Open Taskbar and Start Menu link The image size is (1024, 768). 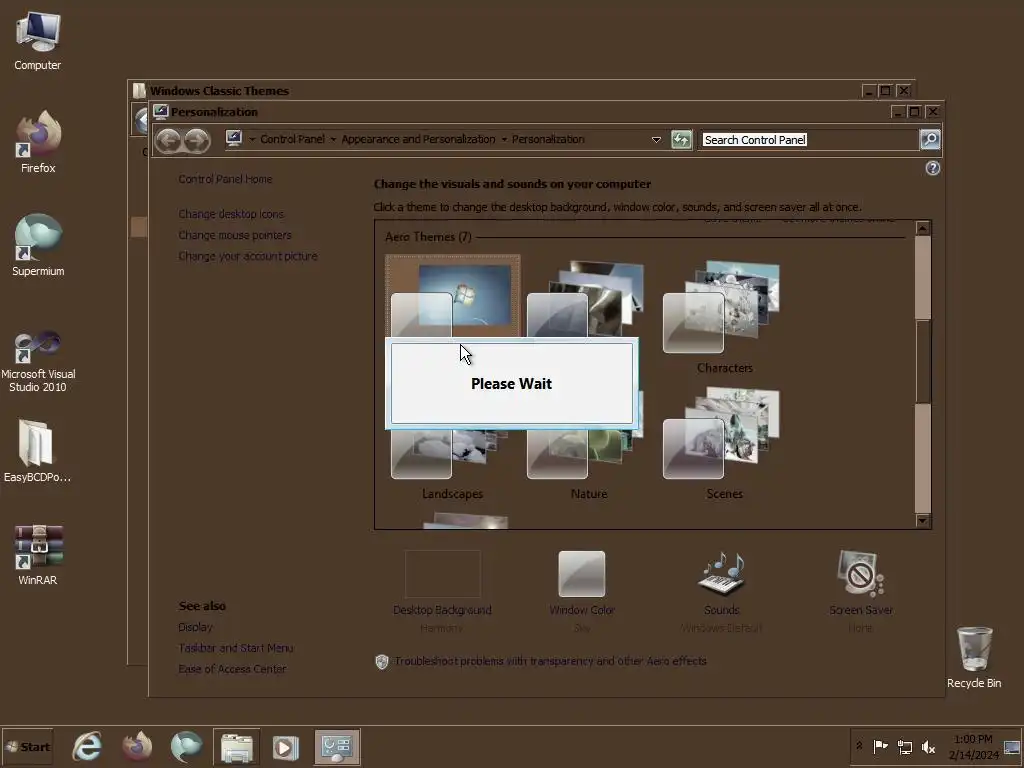coord(236,648)
